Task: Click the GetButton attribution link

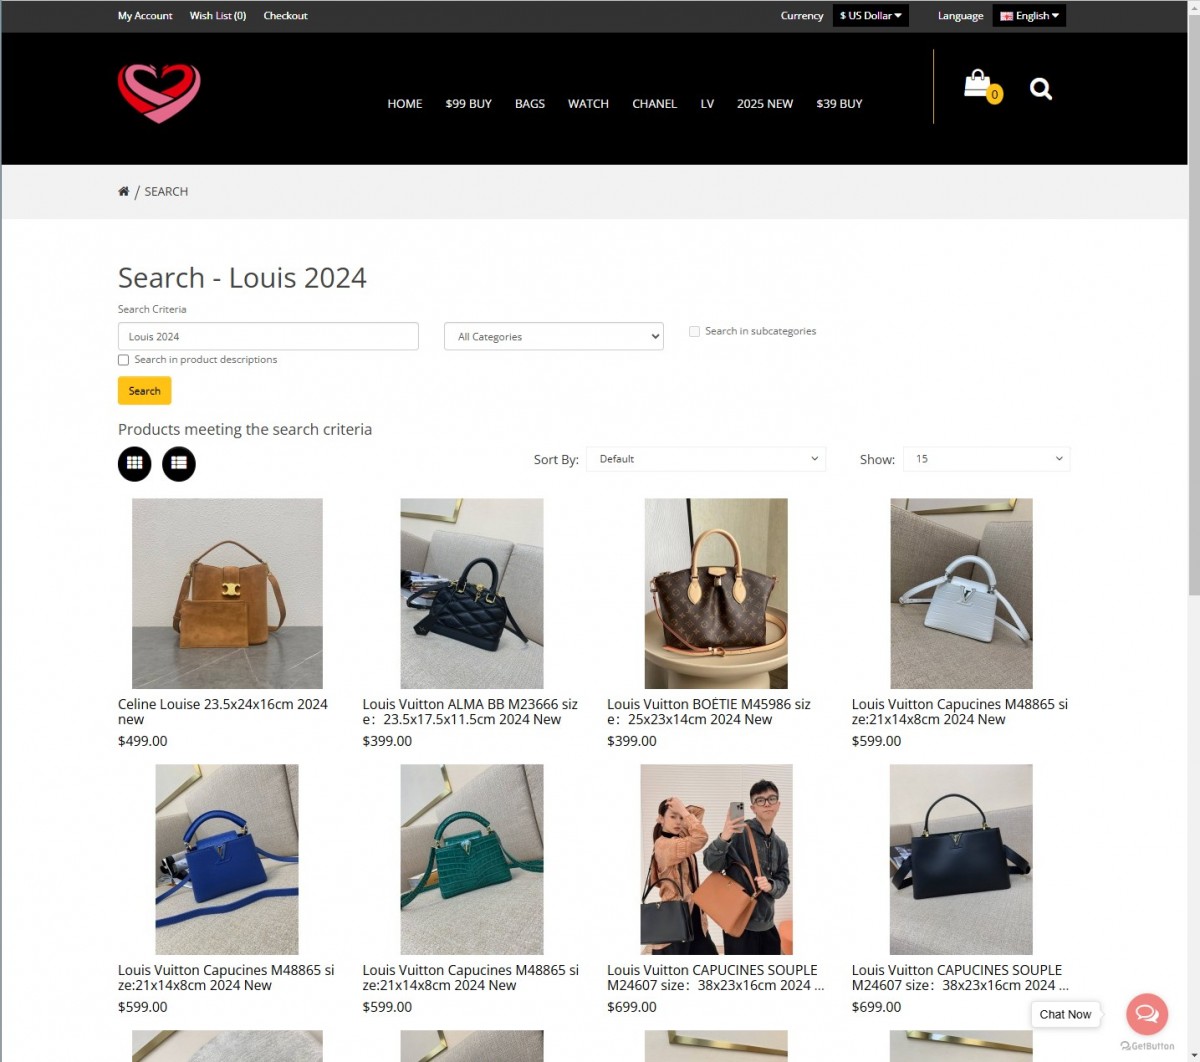Action: click(x=1147, y=1046)
